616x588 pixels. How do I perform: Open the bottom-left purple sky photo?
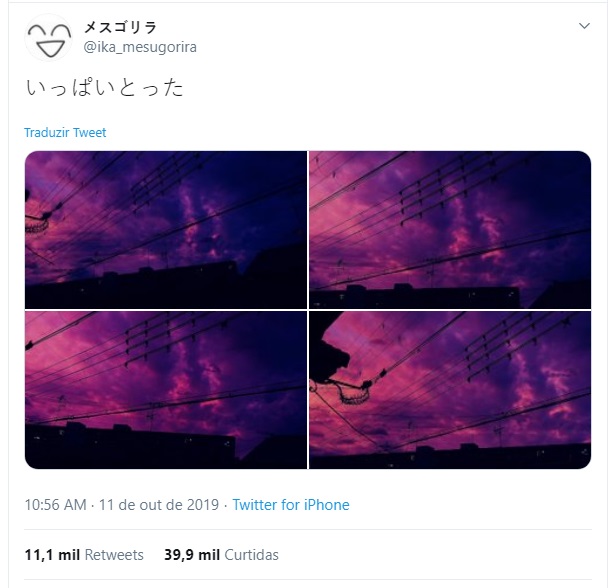click(166, 390)
